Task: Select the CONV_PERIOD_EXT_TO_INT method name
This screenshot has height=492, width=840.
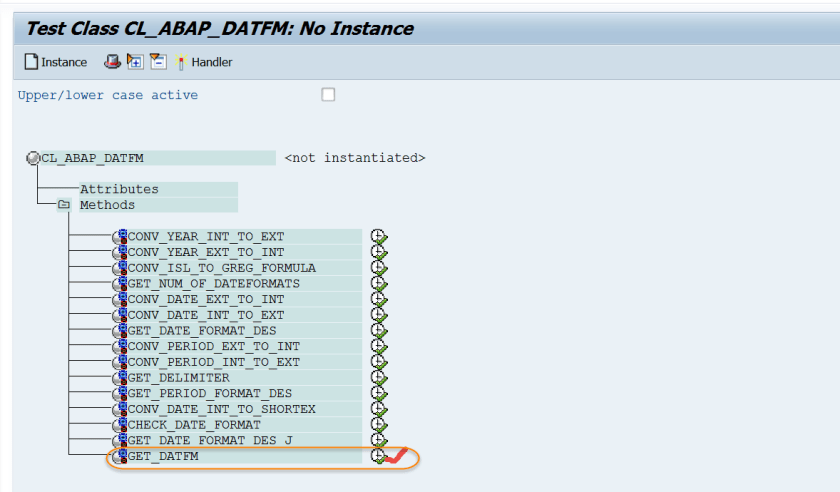Action: 214,346
